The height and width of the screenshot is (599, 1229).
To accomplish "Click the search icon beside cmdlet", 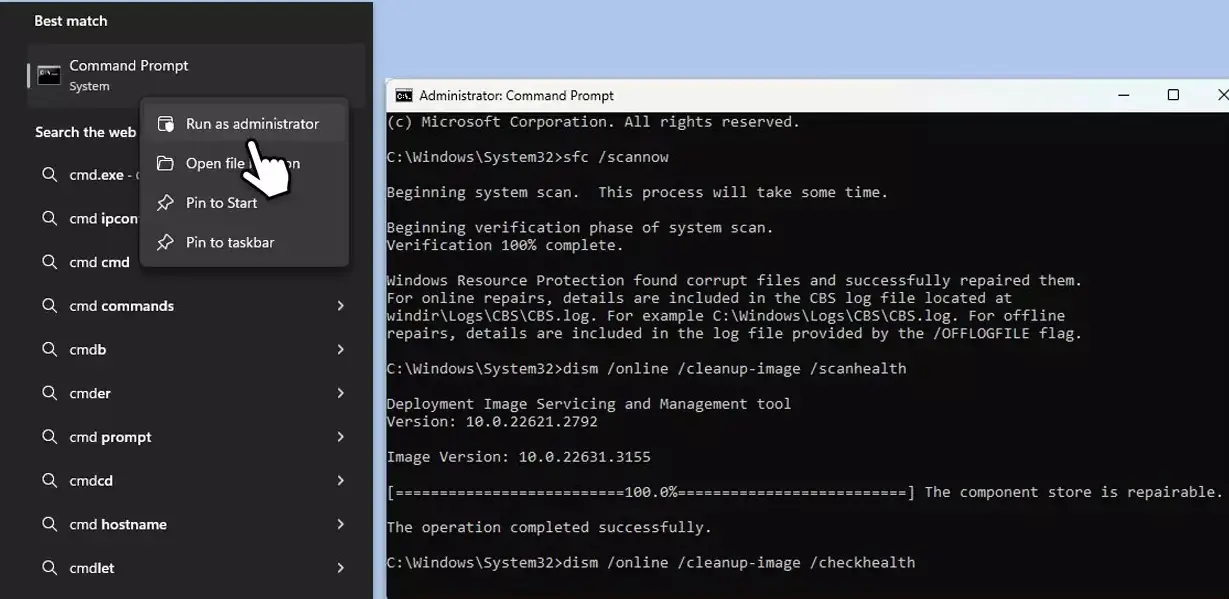I will point(49,568).
